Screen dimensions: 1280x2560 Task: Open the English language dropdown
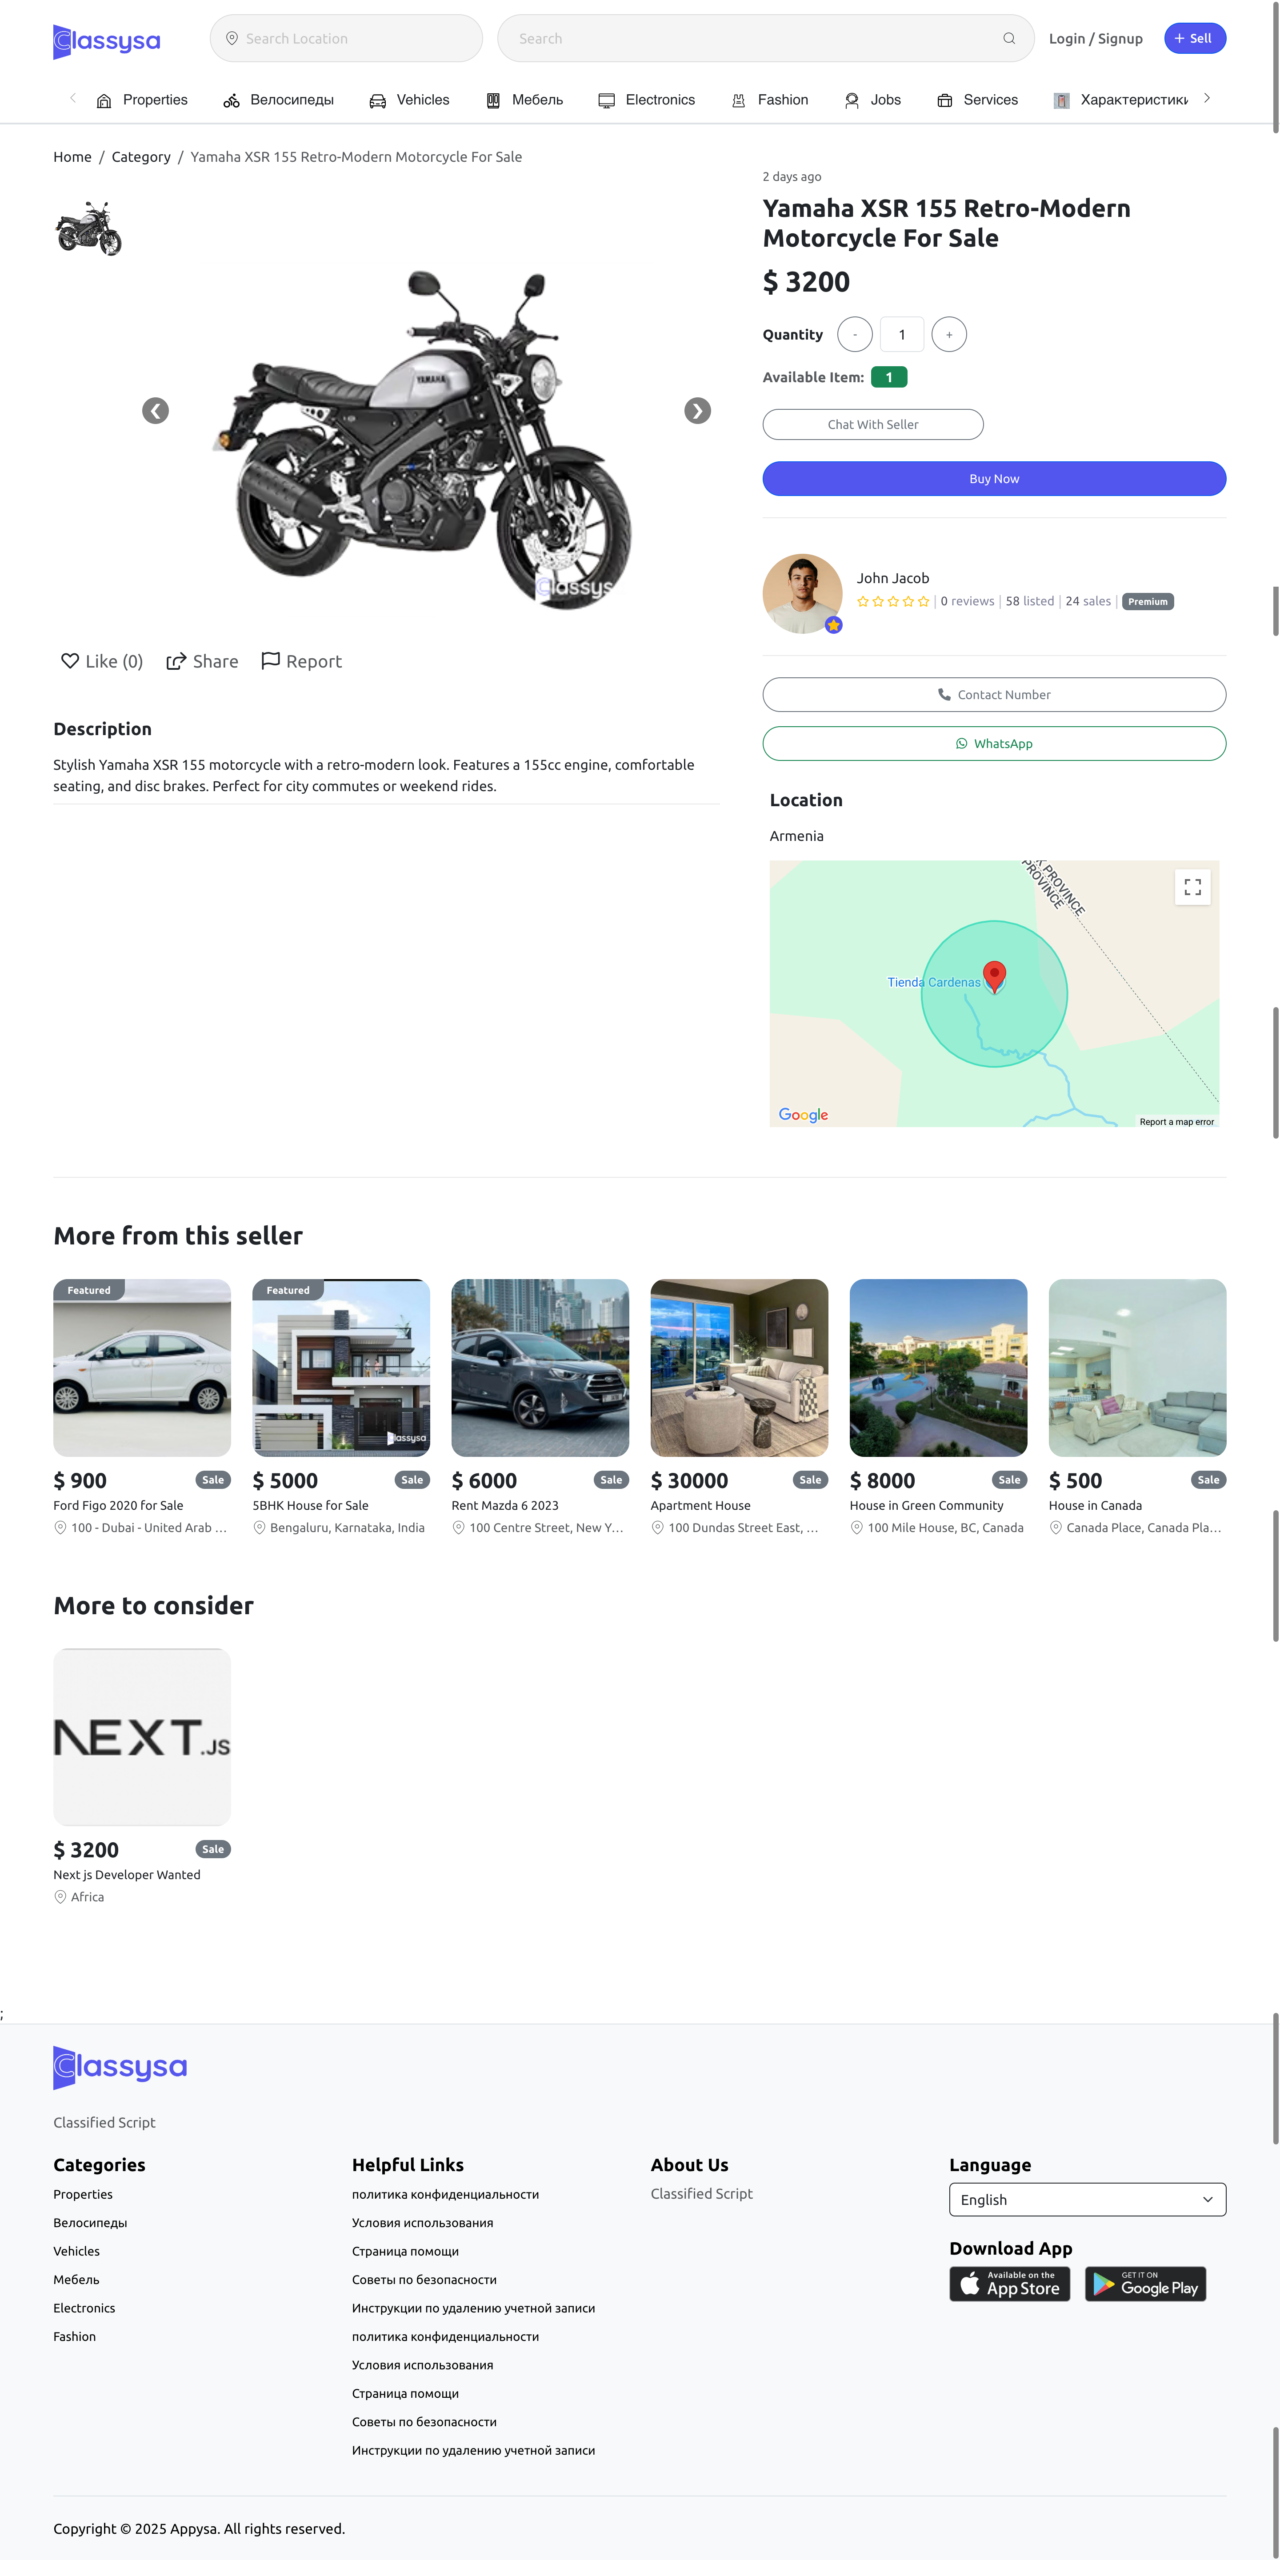point(1087,2200)
